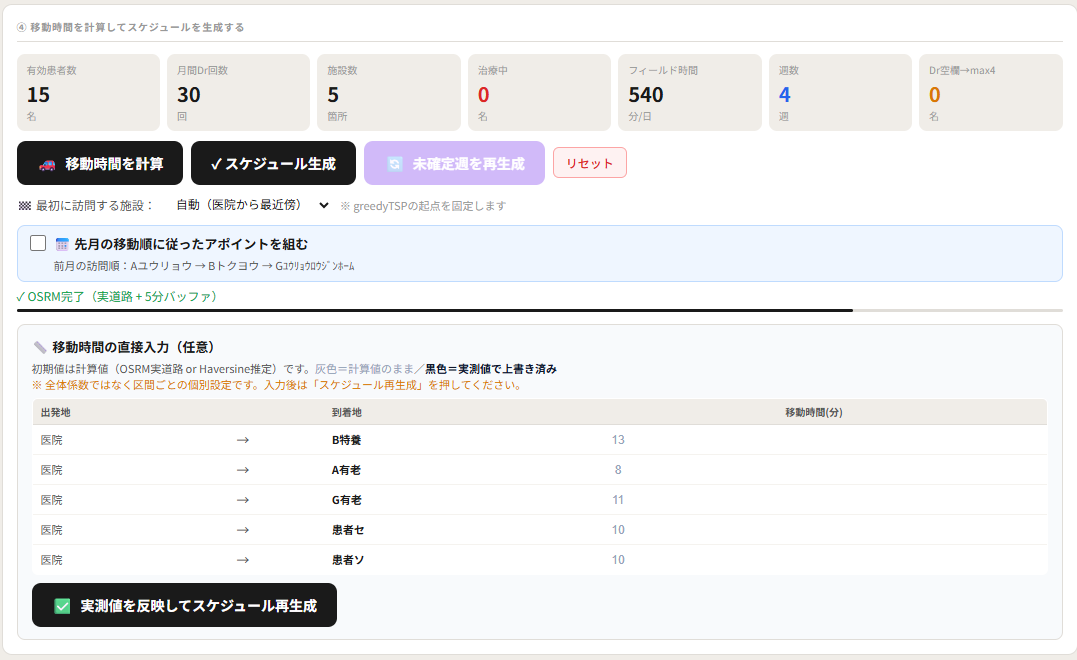Click the arrow icon in the A有老 row
The image size is (1077, 660).
click(242, 470)
